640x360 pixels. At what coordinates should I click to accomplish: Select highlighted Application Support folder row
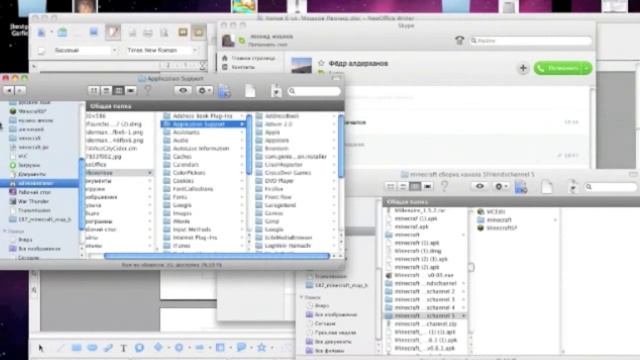203,124
